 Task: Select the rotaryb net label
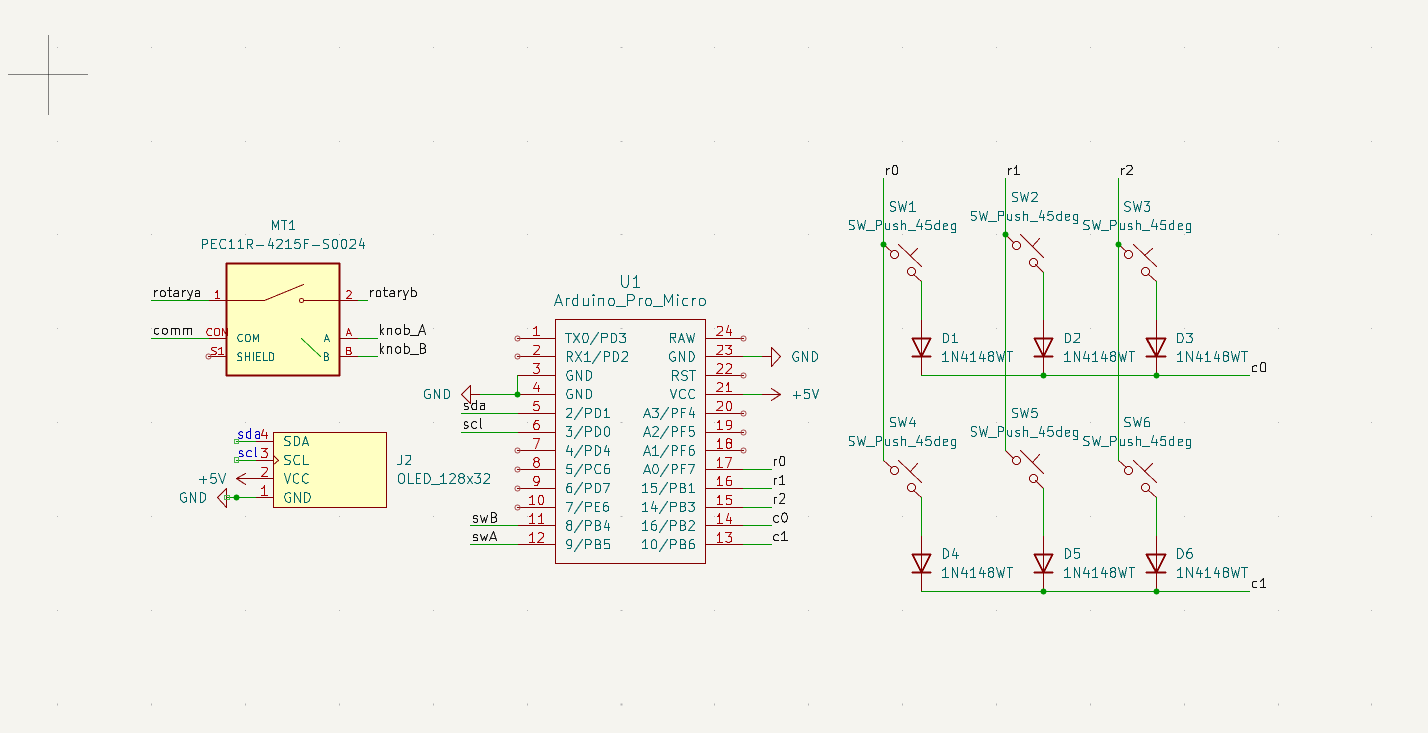tap(393, 293)
